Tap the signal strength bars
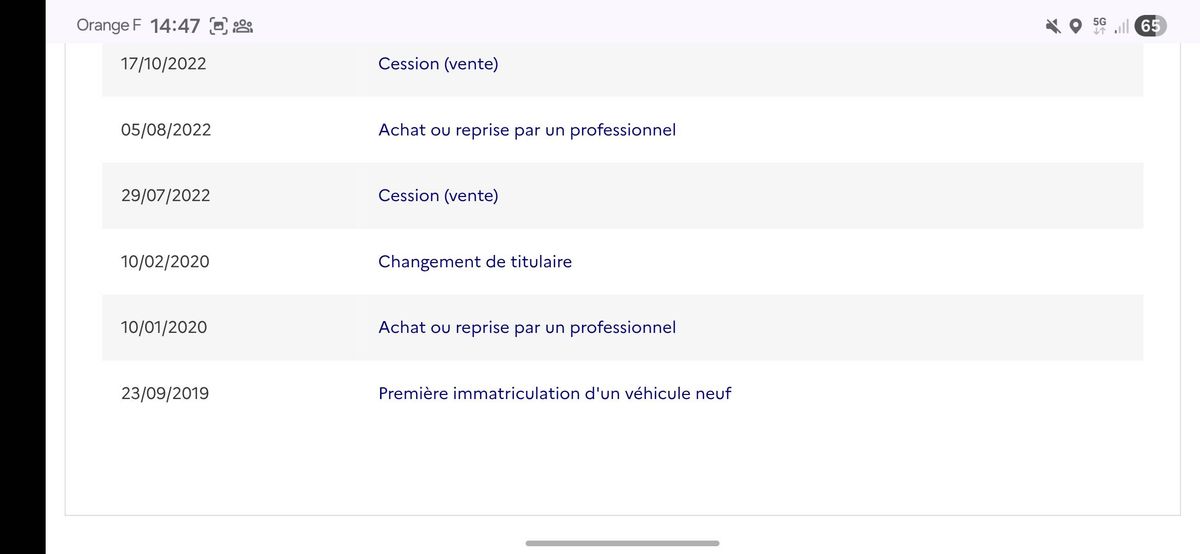Screen dimensions: 1200x554 [x=1121, y=26]
